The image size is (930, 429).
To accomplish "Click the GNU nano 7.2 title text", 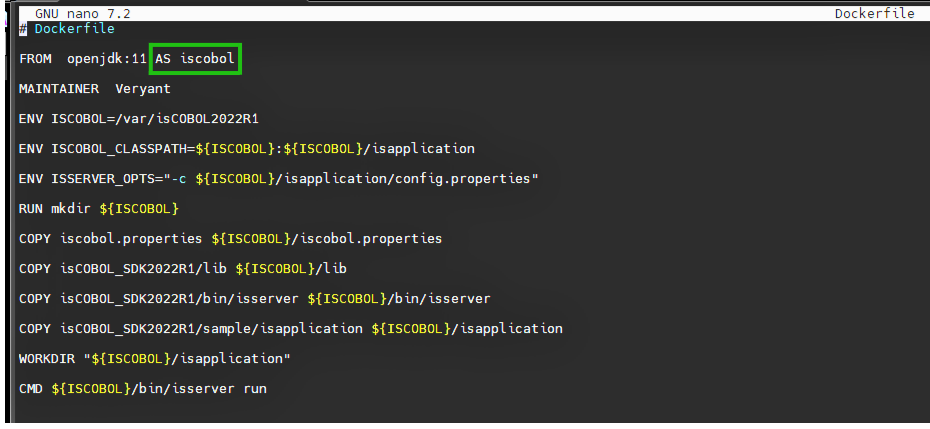I will click(x=82, y=13).
